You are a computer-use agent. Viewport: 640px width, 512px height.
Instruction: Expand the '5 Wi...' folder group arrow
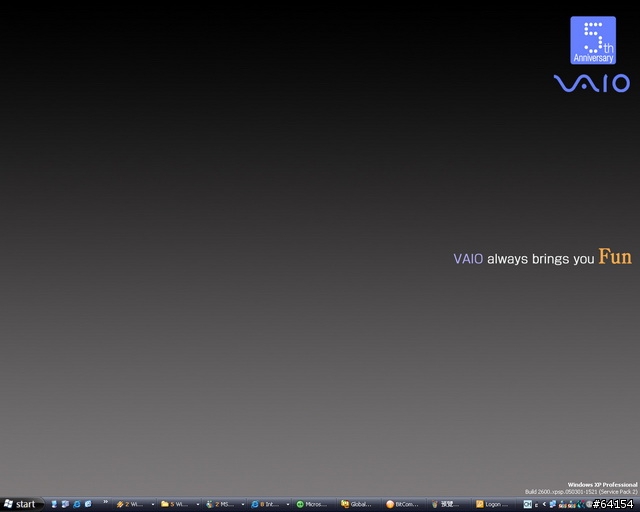198,505
